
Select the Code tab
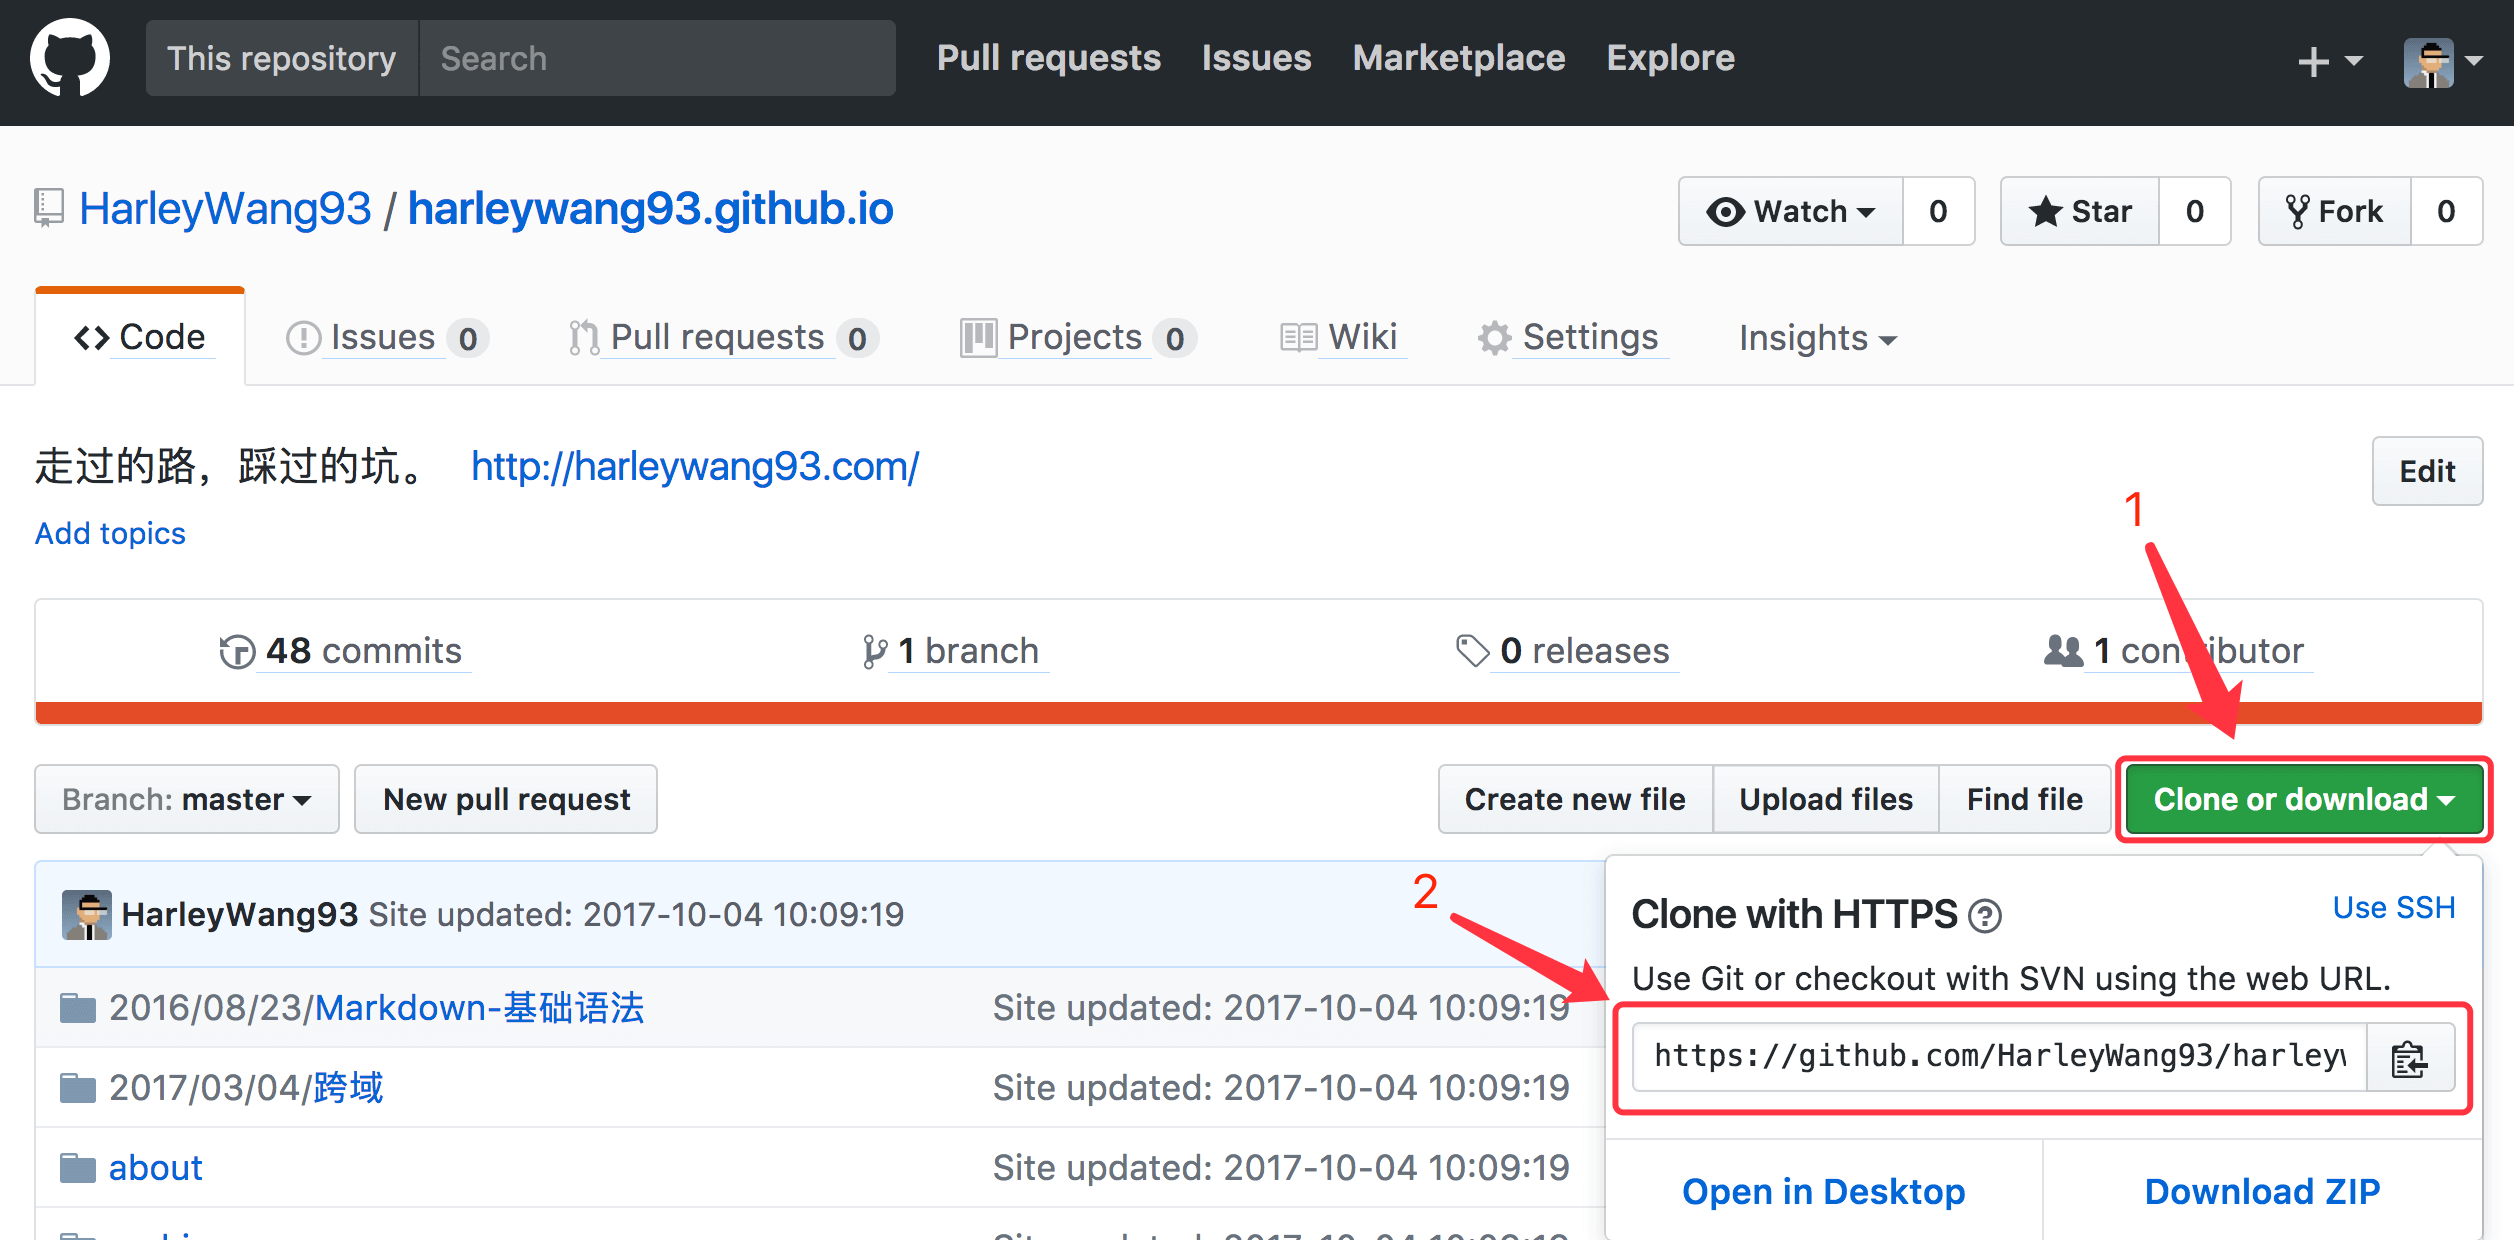pyautogui.click(x=140, y=337)
